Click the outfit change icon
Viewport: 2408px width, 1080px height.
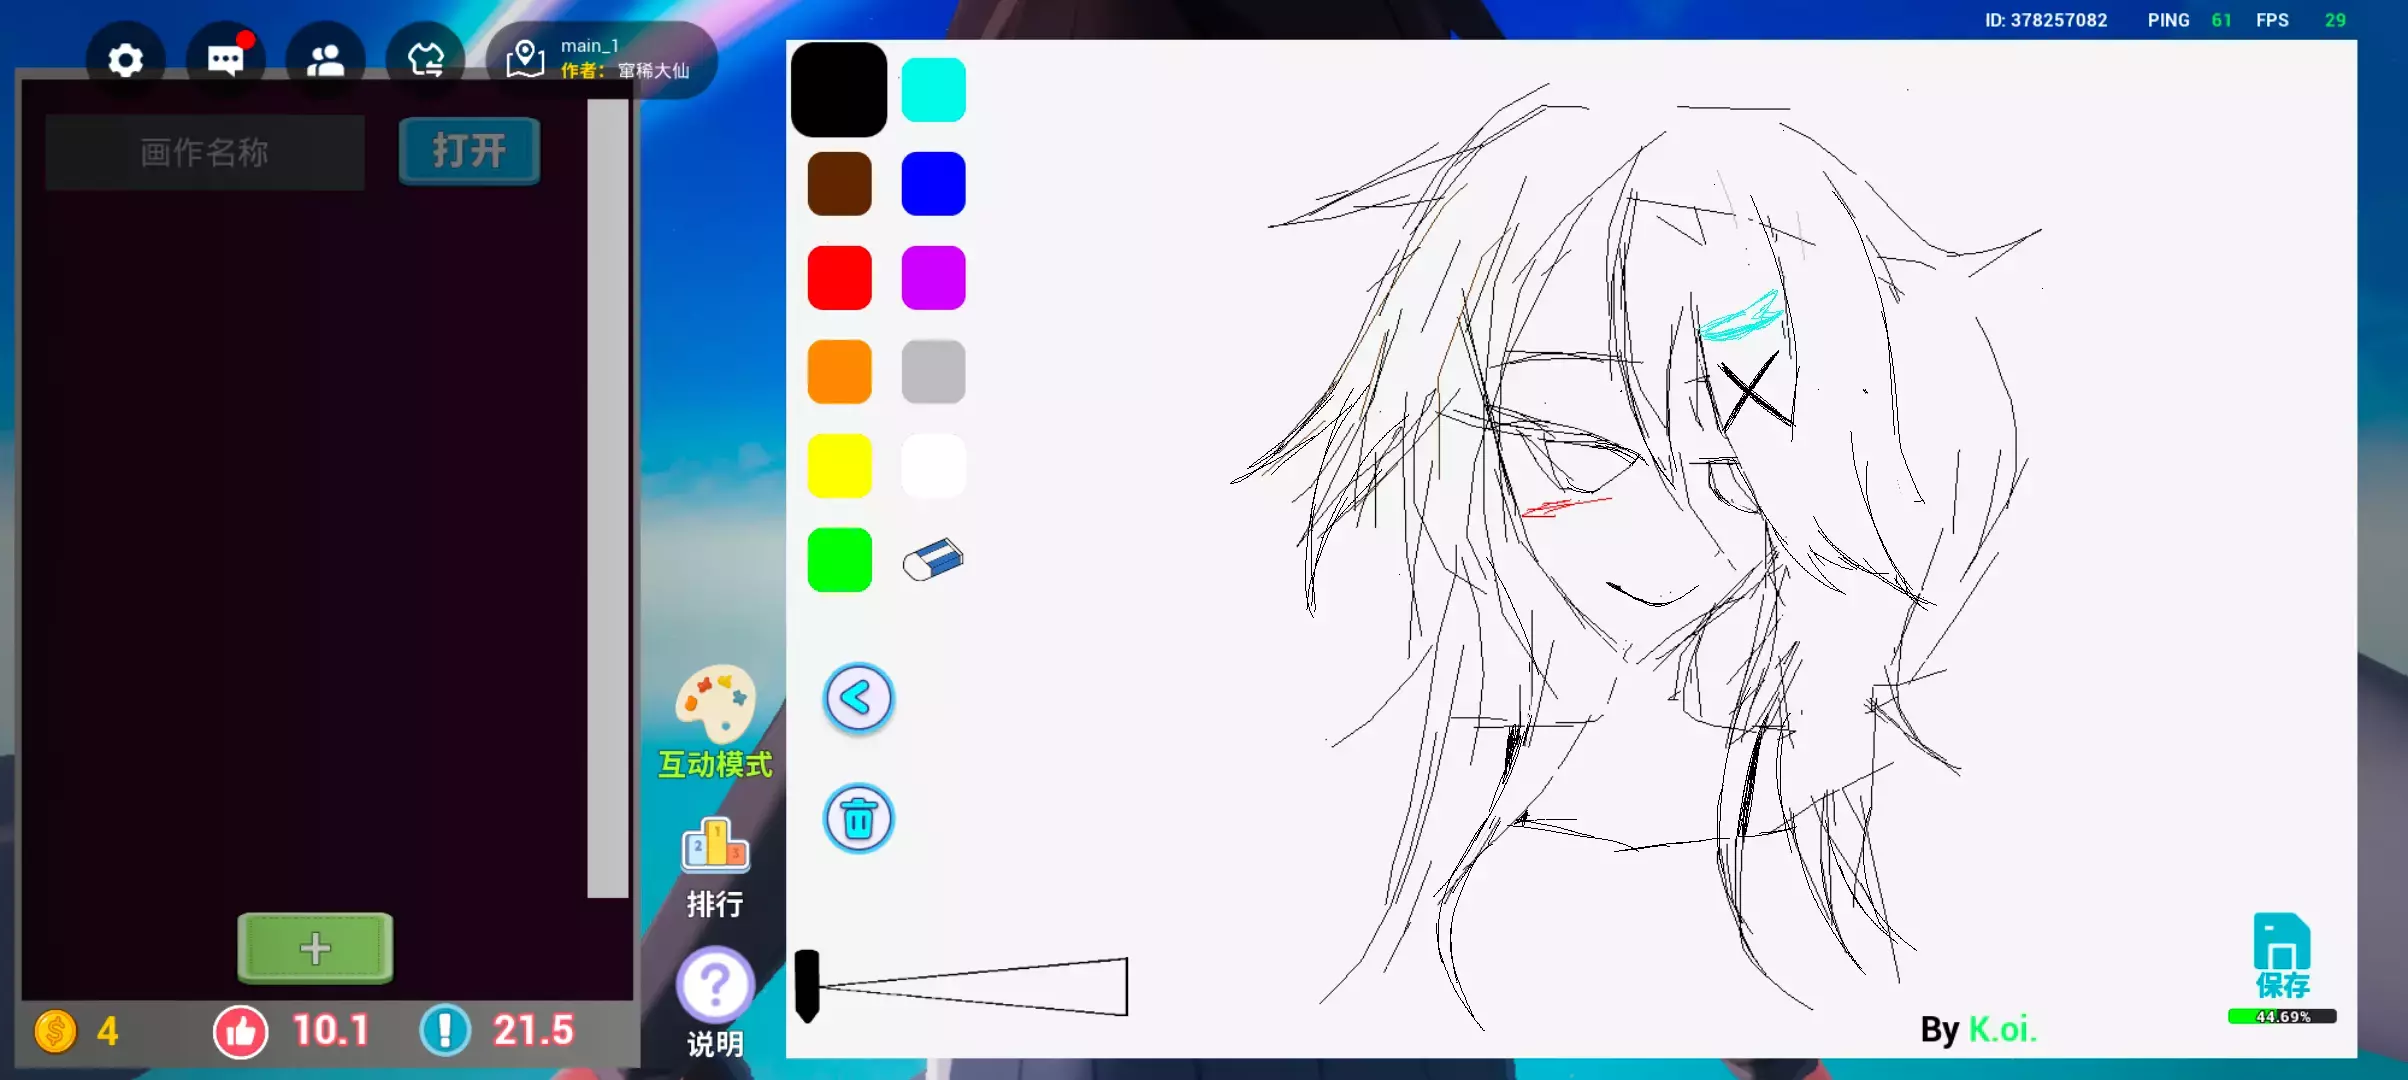tap(425, 60)
